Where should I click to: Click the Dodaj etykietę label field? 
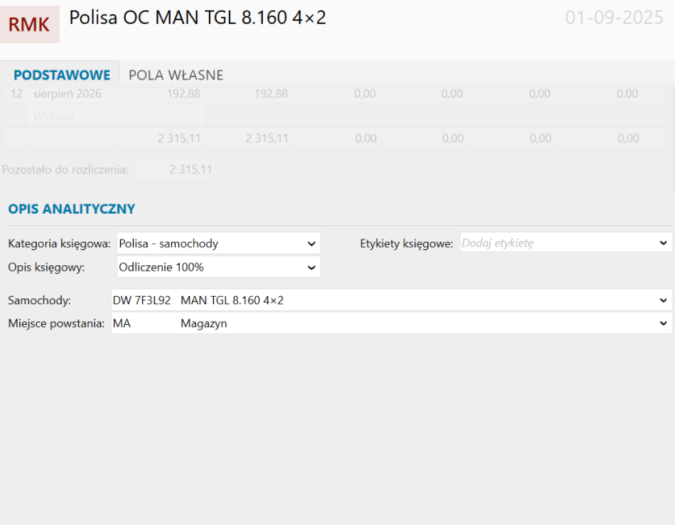555,243
